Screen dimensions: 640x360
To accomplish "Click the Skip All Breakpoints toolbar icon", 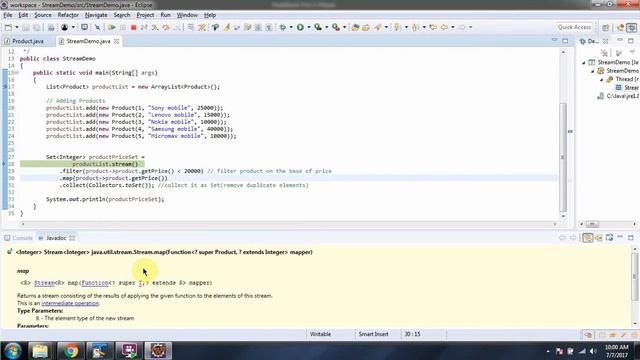I will 97,27.
